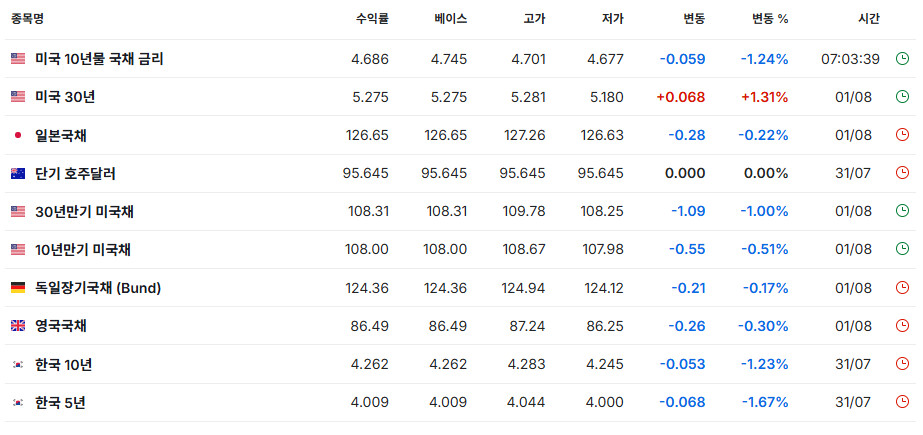Open 10년만기 미국채 details
This screenshot has width=923, height=435.
click(83, 250)
